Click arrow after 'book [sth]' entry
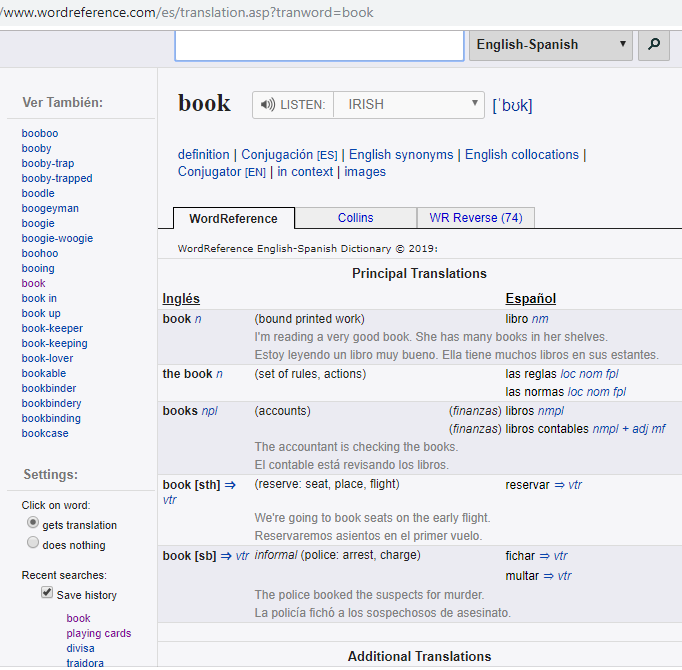 click(230, 485)
